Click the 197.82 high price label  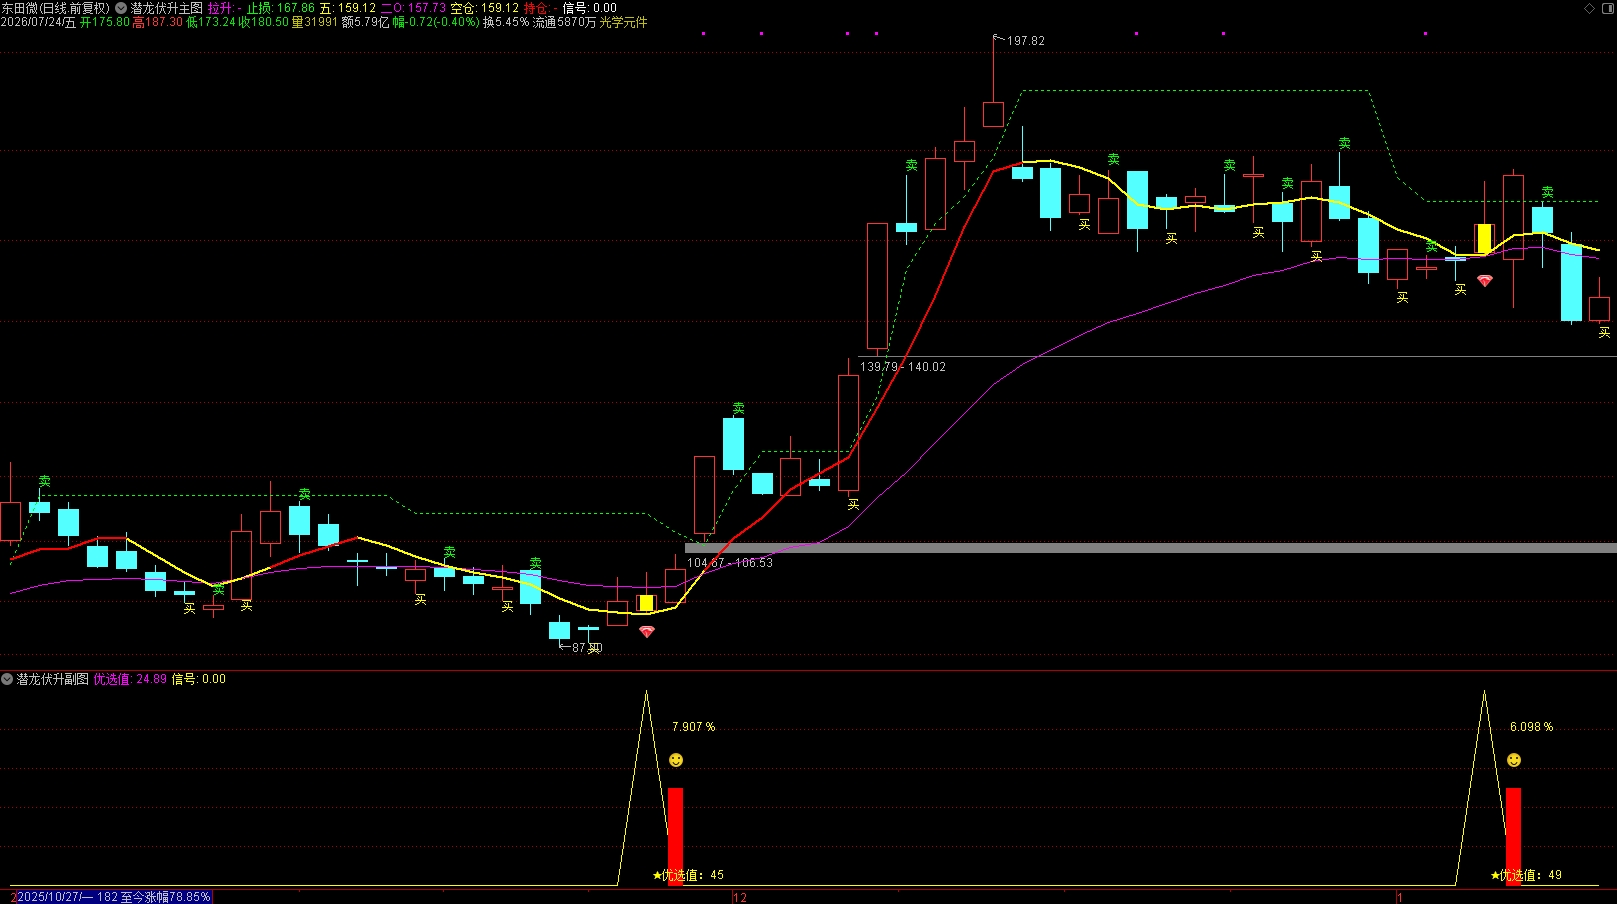click(1025, 41)
